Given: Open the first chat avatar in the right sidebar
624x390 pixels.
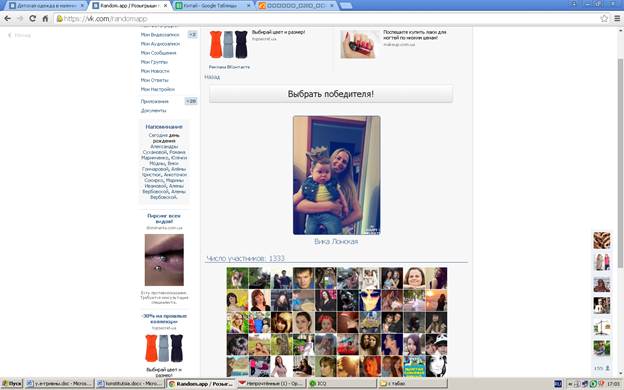Looking at the screenshot, I should pos(602,240).
